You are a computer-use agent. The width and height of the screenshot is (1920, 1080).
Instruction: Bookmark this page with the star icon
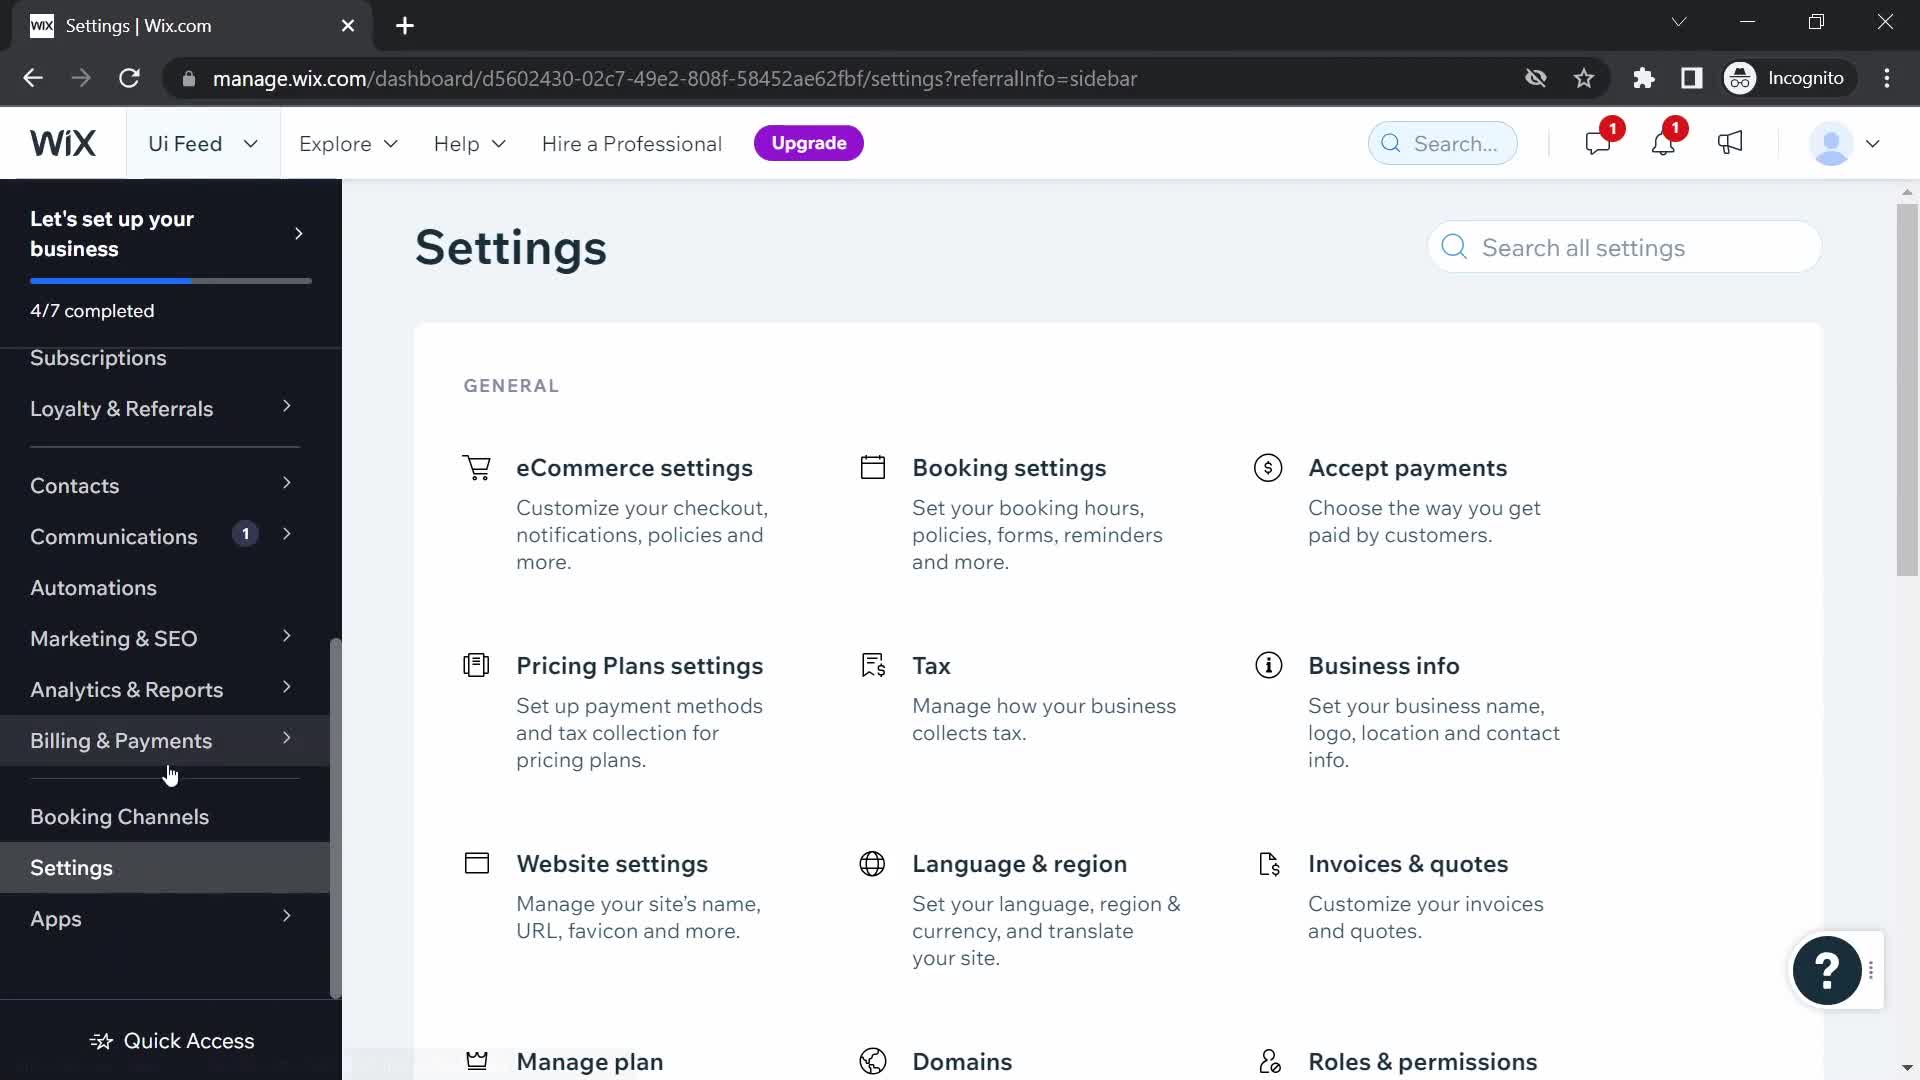click(x=1584, y=78)
